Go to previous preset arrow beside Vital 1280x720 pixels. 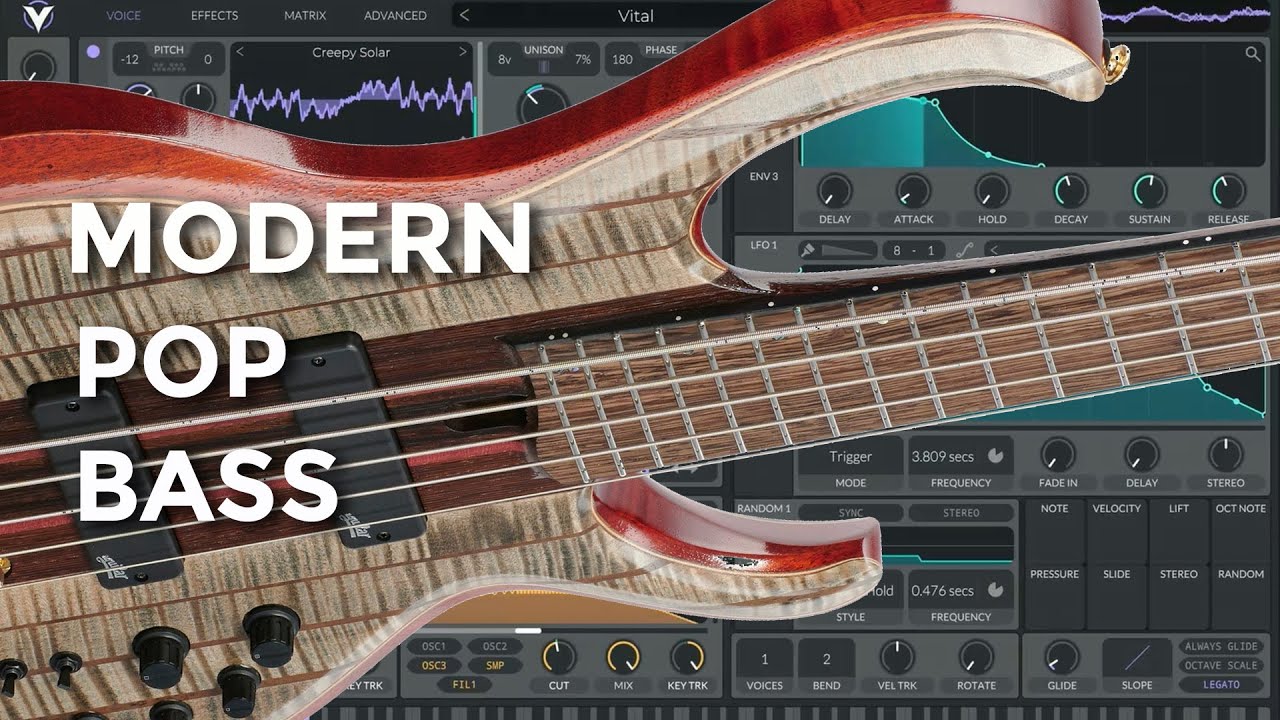[465, 15]
